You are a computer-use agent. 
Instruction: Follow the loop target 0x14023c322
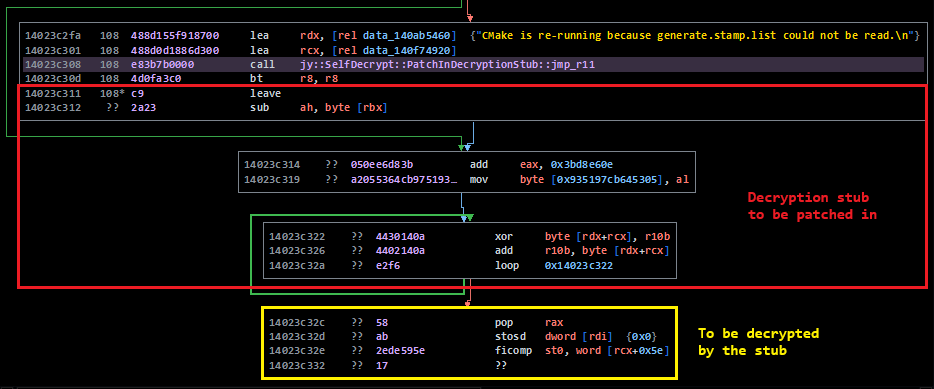click(x=578, y=266)
